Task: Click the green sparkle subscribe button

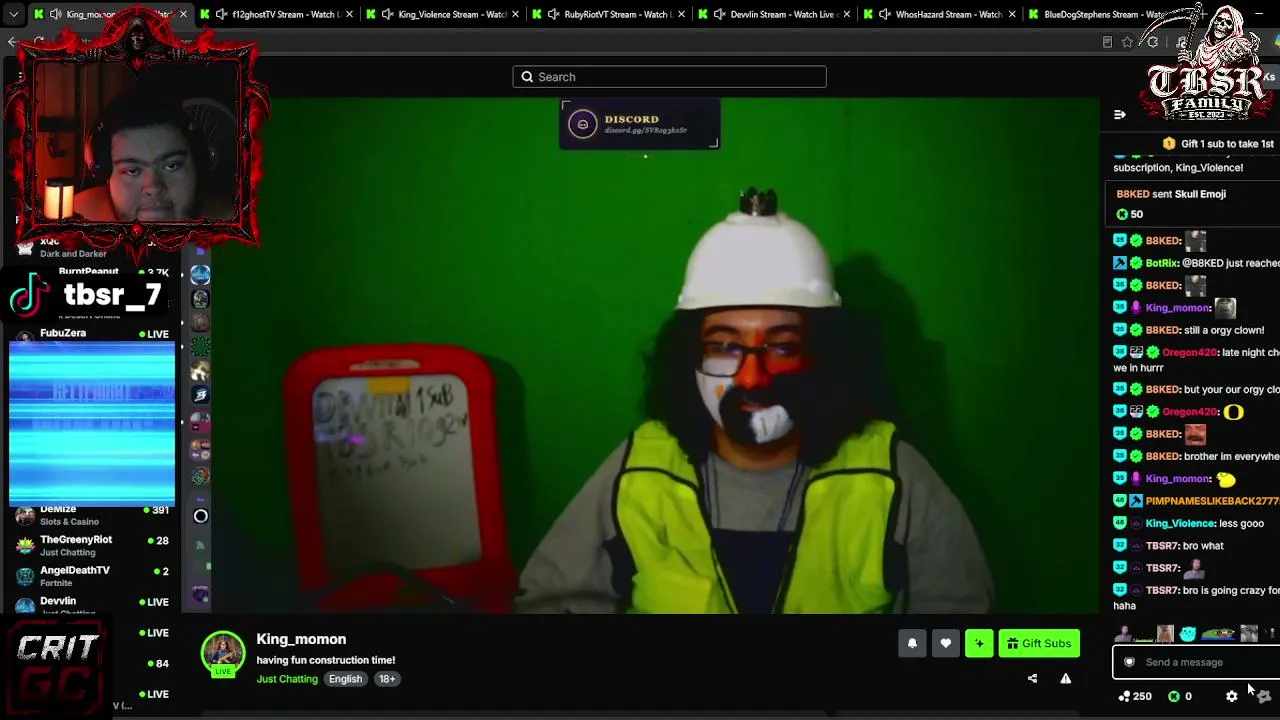Action: coord(979,644)
